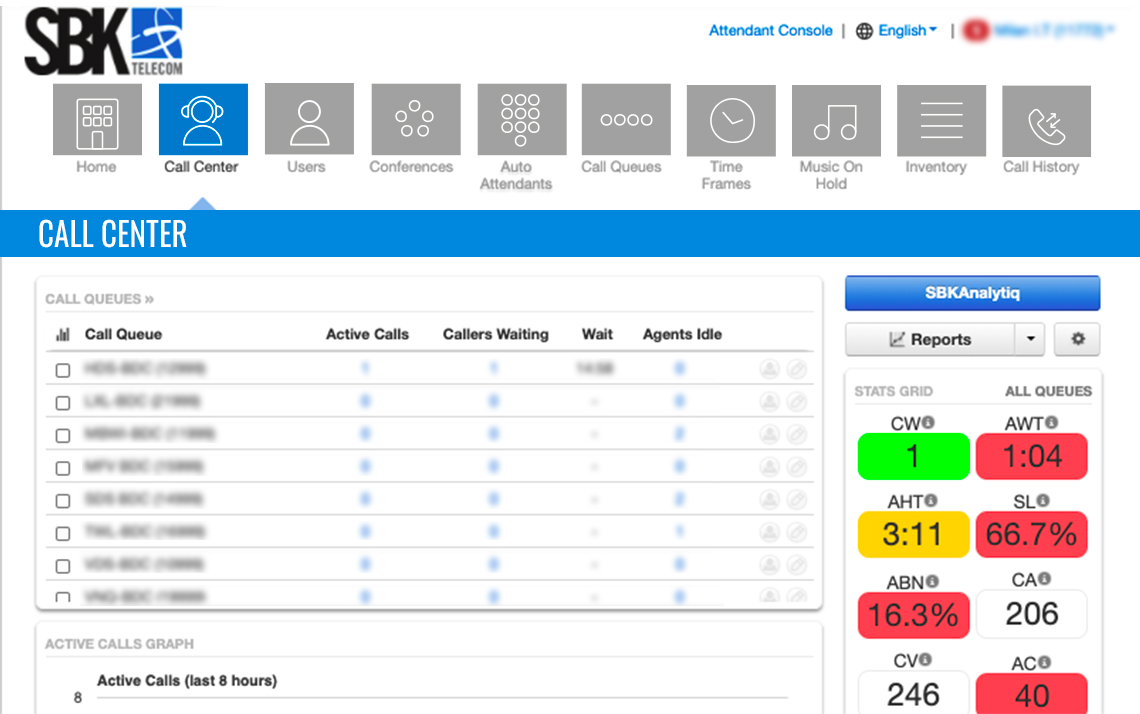The image size is (1140, 714).
Task: Open Time Frames clock icon
Action: pos(731,120)
